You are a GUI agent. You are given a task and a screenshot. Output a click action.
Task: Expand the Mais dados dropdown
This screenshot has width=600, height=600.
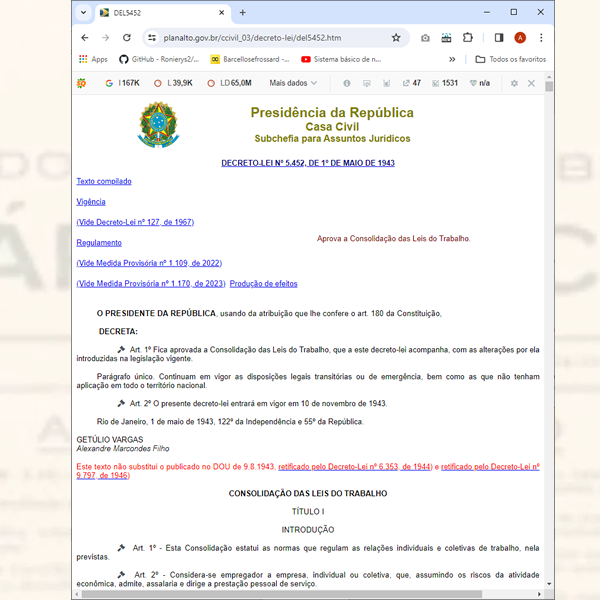pyautogui.click(x=293, y=83)
